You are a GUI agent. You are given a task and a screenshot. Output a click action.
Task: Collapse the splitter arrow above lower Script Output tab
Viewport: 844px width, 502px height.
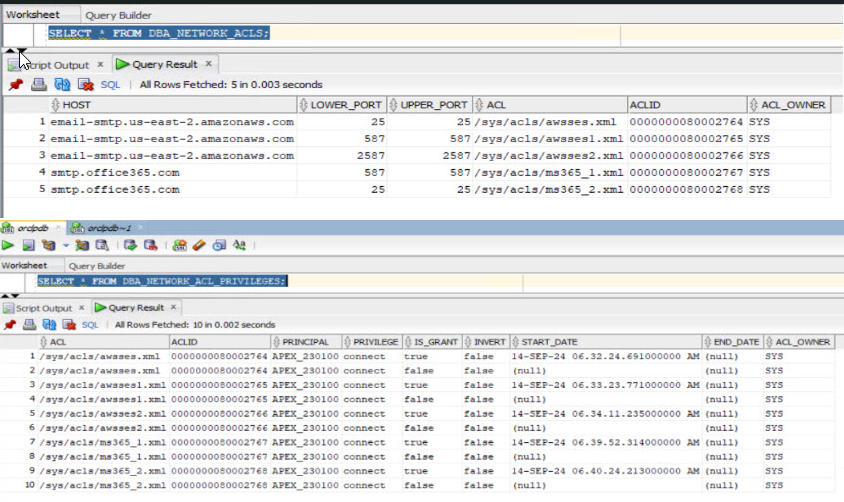6,295
